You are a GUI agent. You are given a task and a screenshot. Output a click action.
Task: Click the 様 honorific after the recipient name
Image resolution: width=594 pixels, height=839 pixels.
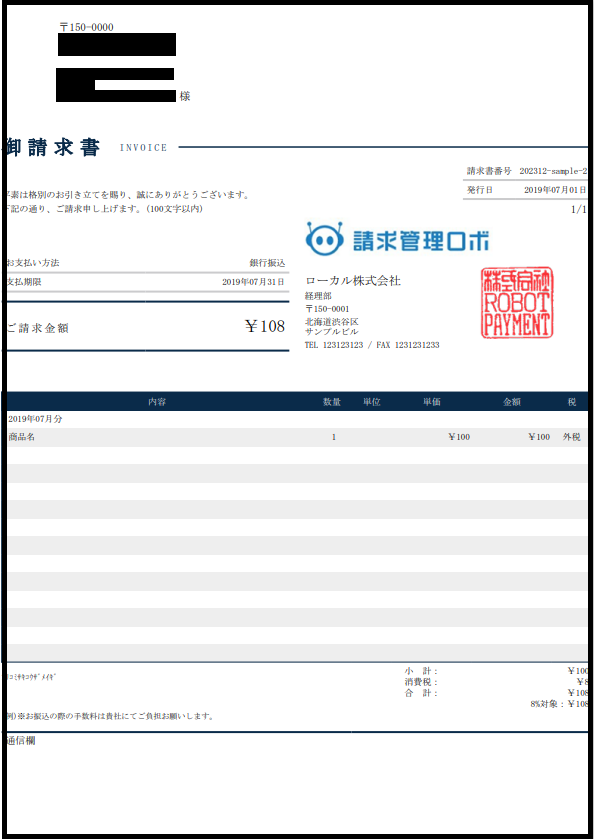[185, 97]
